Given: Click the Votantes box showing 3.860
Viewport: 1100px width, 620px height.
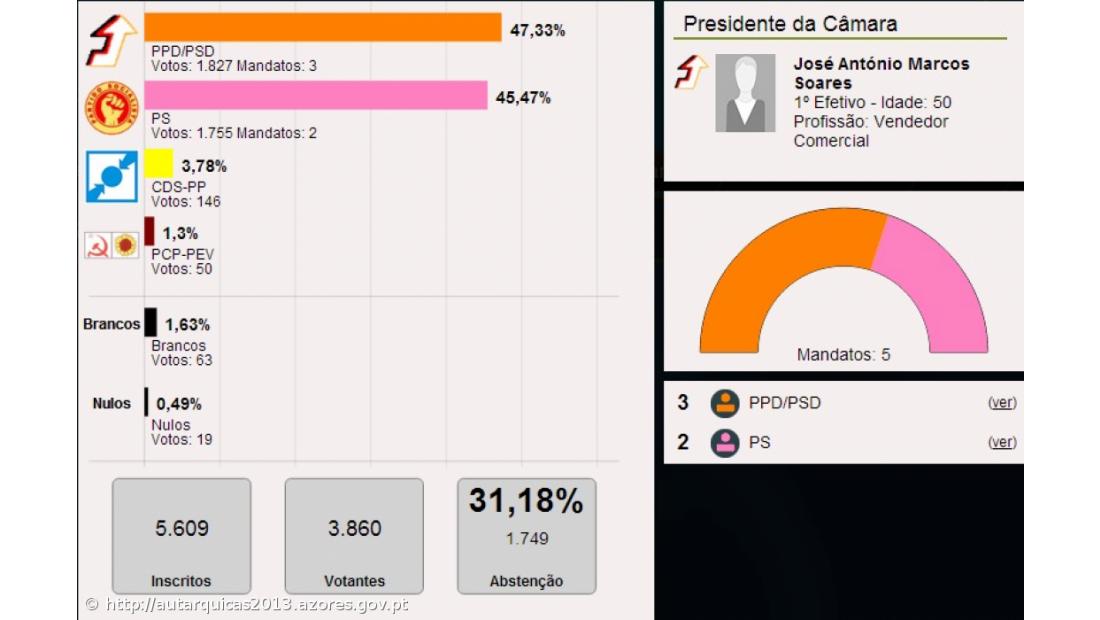Looking at the screenshot, I should 353,535.
